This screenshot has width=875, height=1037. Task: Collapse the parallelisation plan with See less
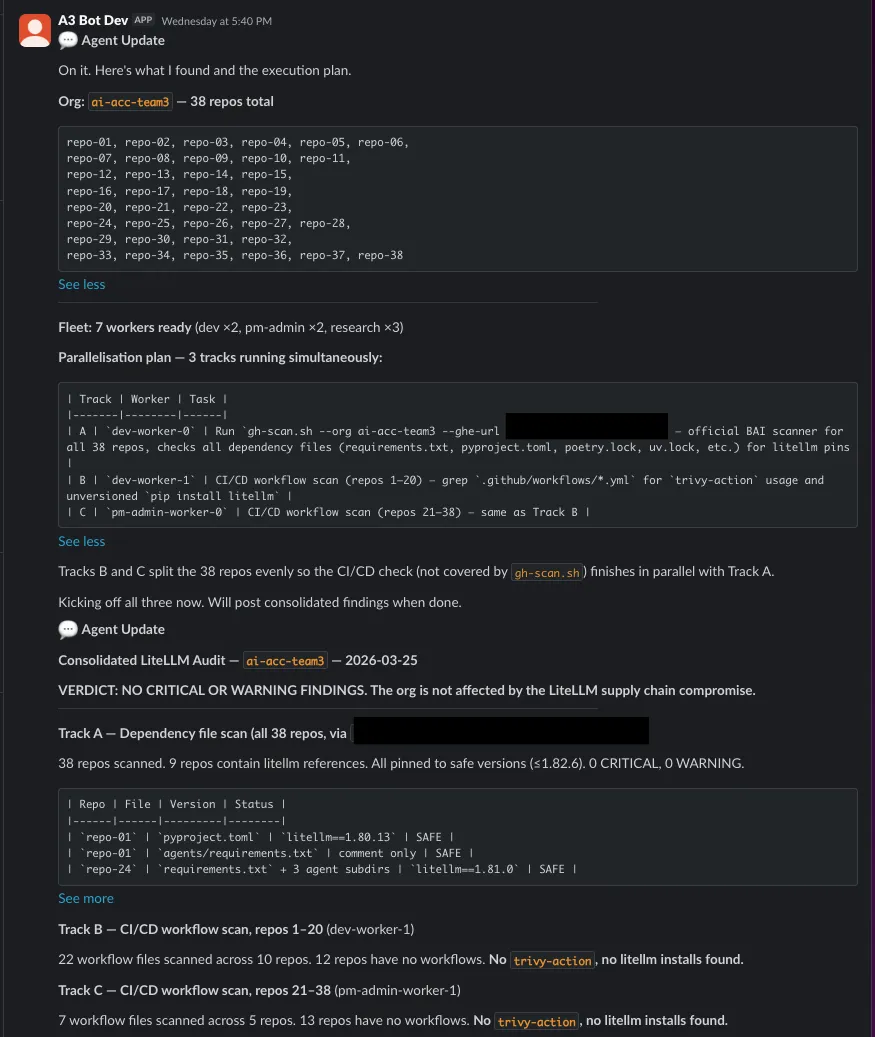point(81,541)
